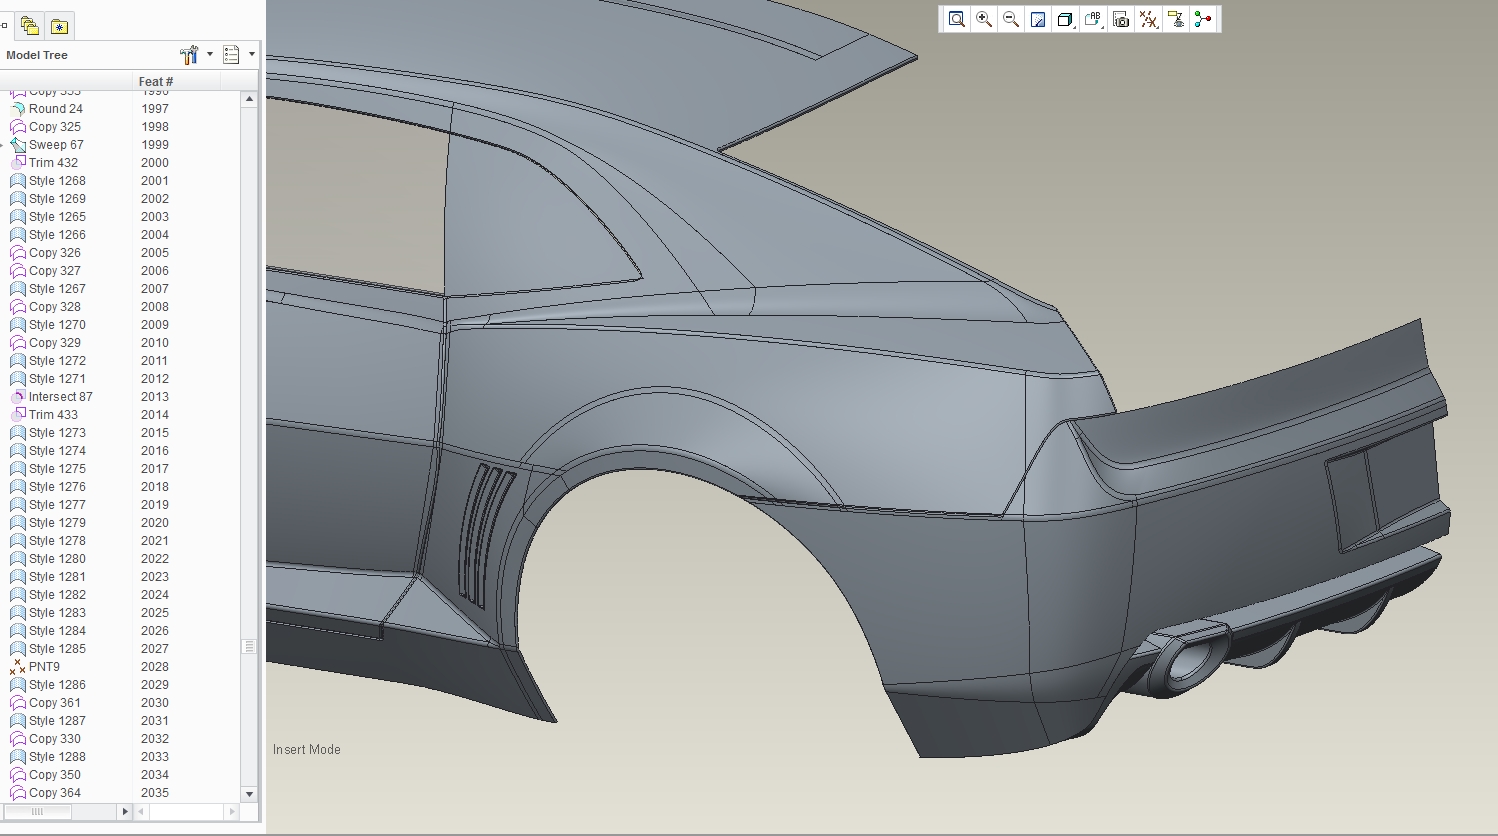
Task: Select the Sweep 67 feature
Action: coord(56,145)
